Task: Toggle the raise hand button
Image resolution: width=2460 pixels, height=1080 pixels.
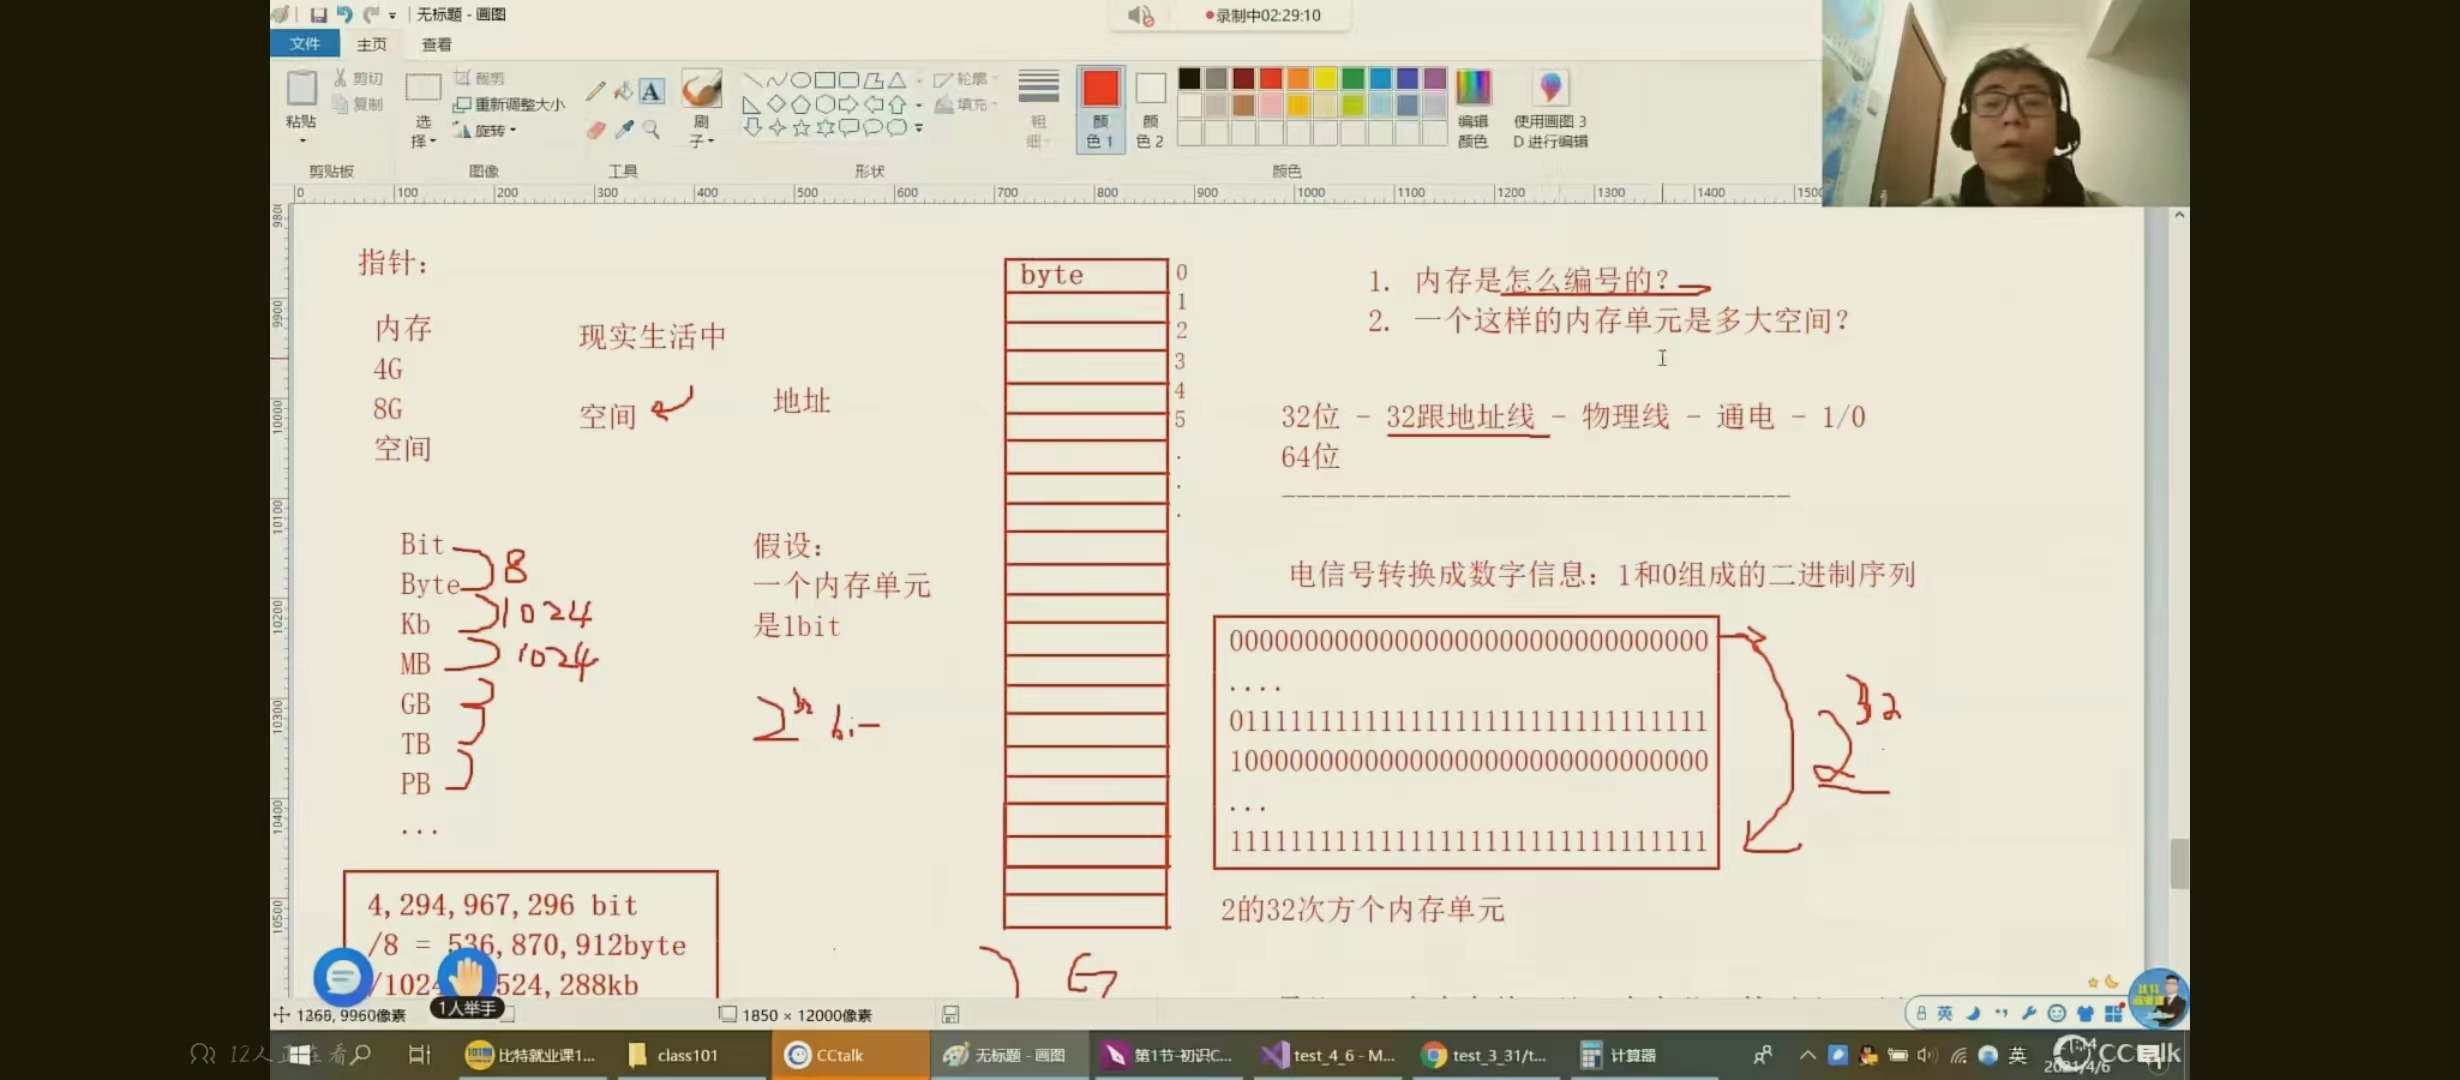Action: [466, 977]
